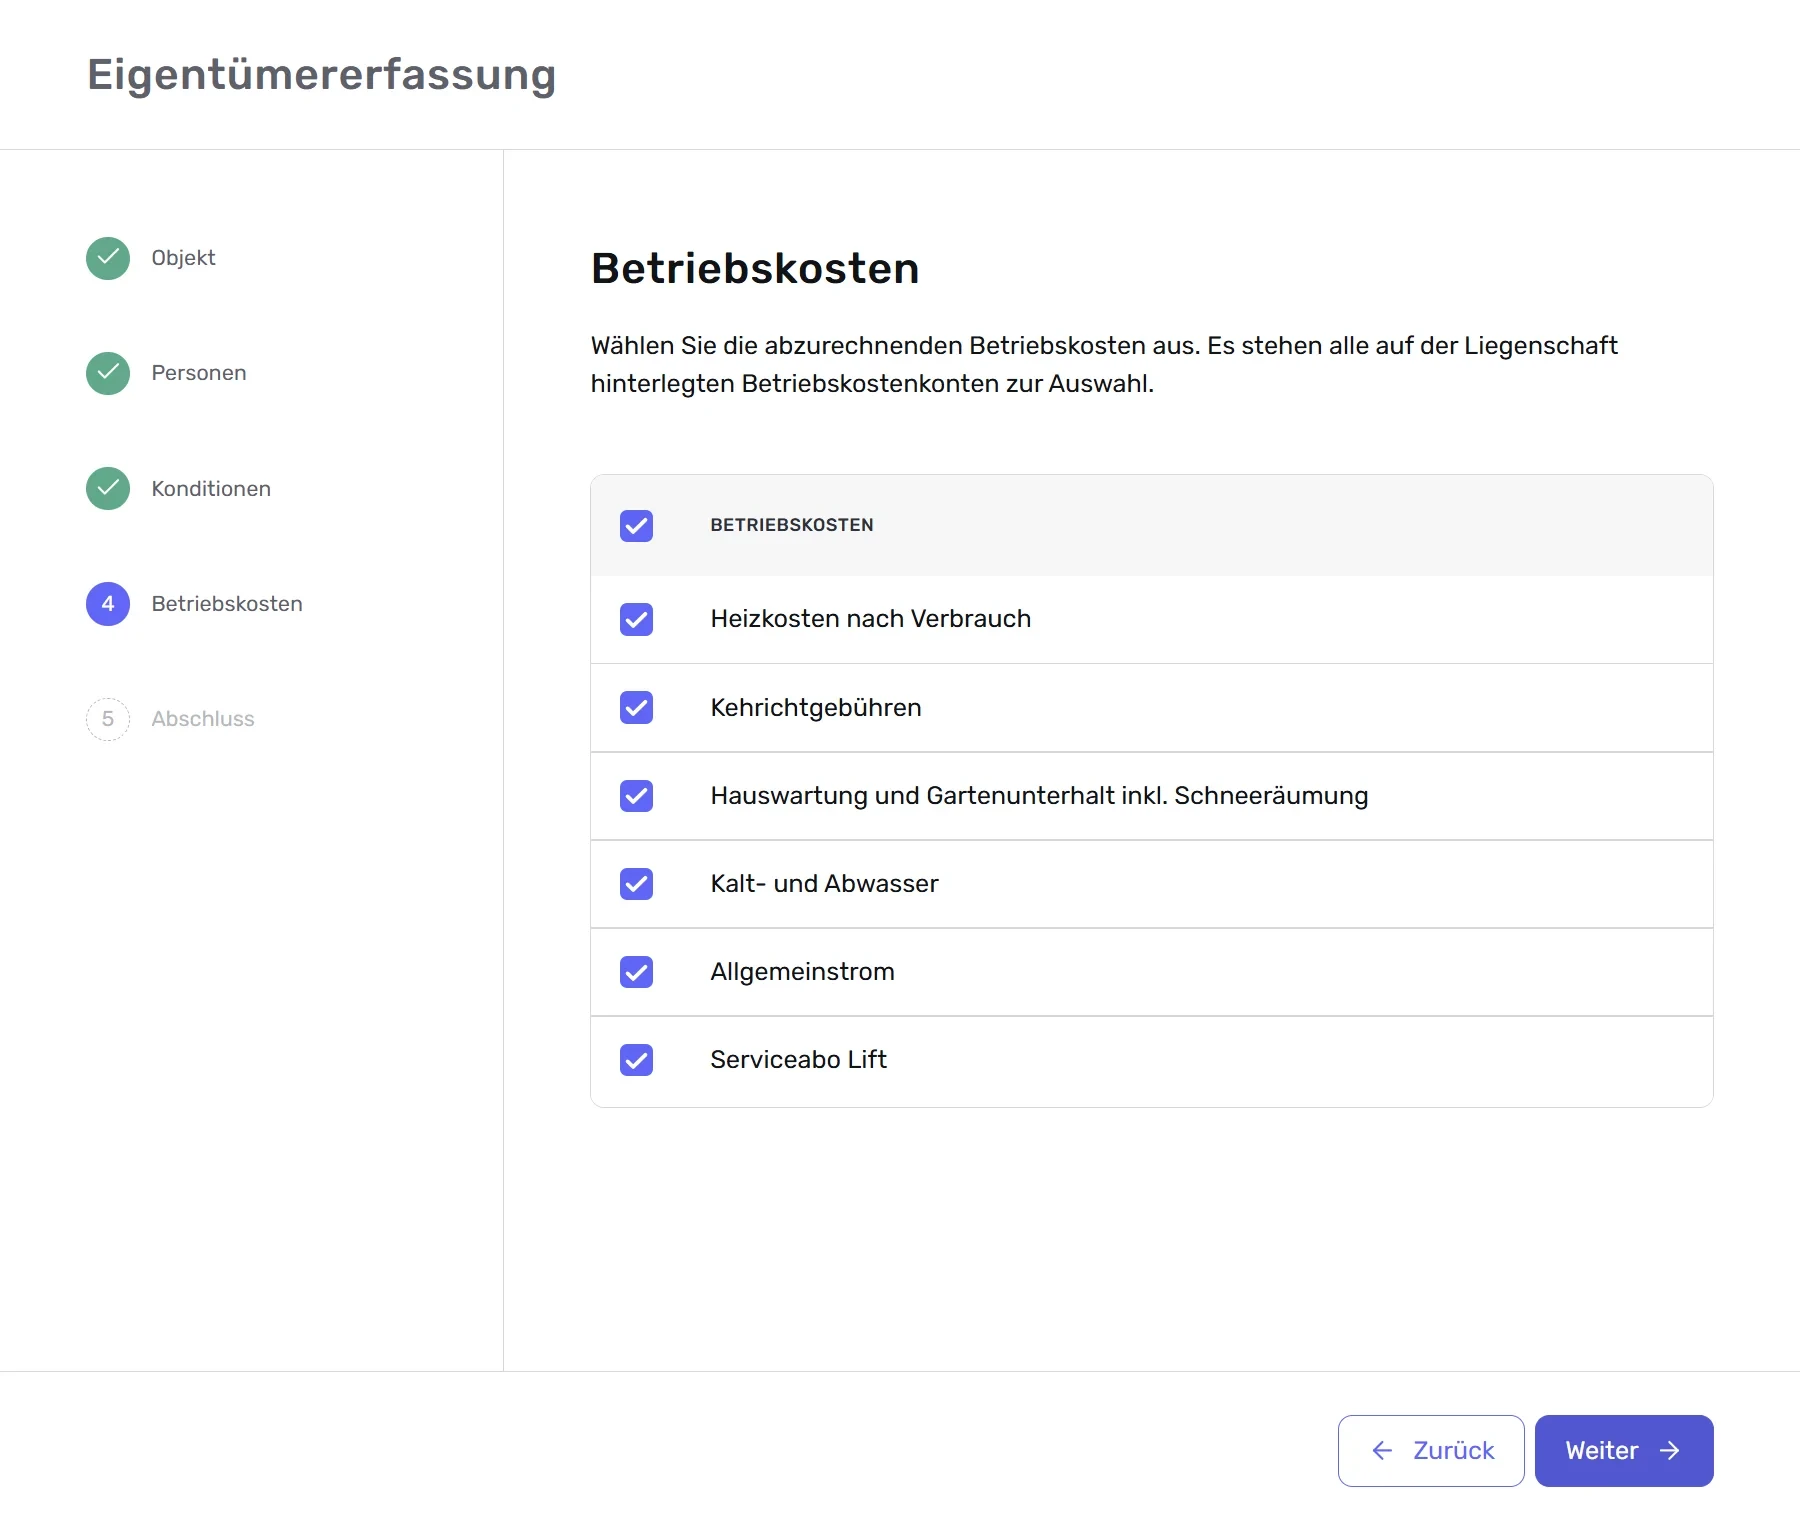Click the BETRIEBSKOSTEN column header text
1800x1530 pixels.
pyautogui.click(x=792, y=525)
